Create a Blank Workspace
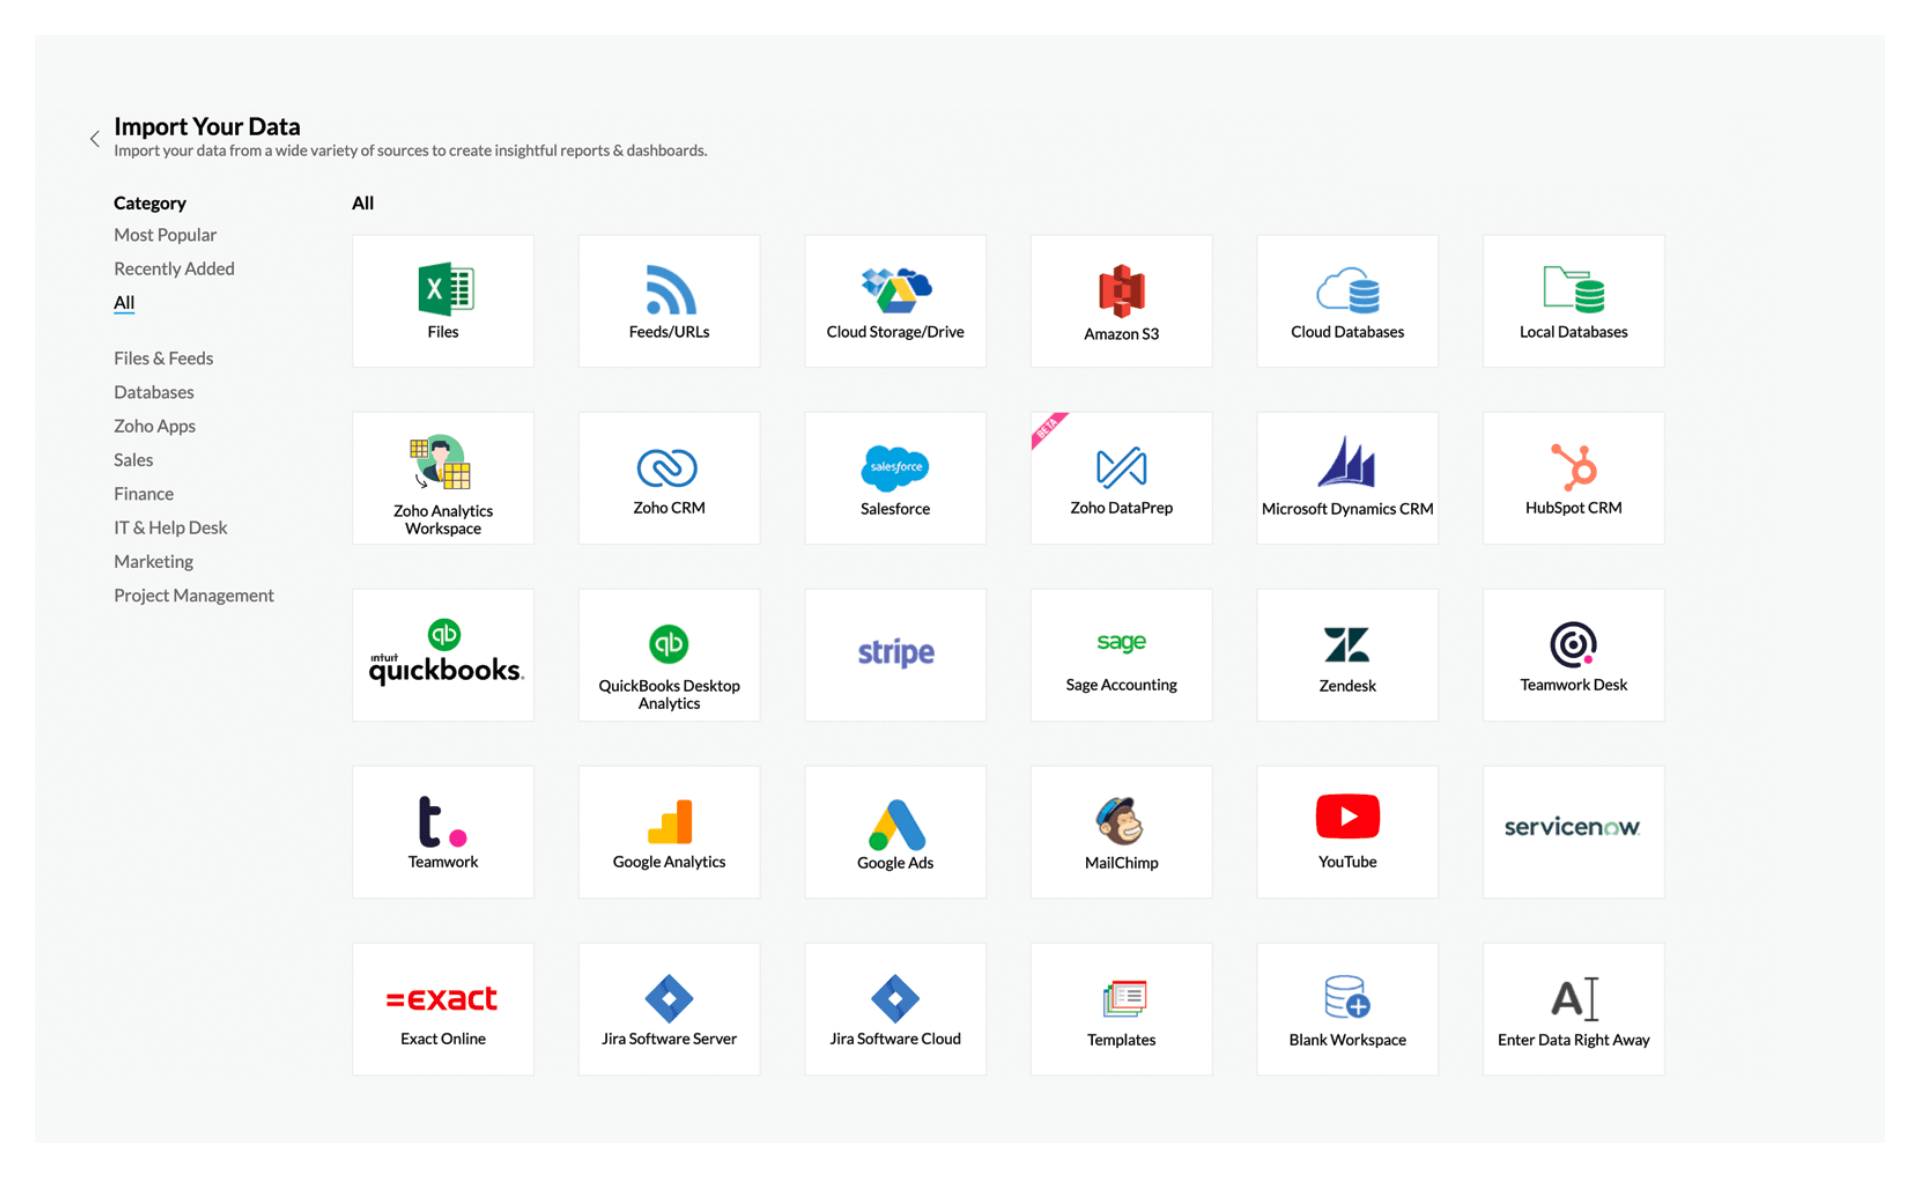Image resolution: width=1920 pixels, height=1178 pixels. pos(1347,1009)
